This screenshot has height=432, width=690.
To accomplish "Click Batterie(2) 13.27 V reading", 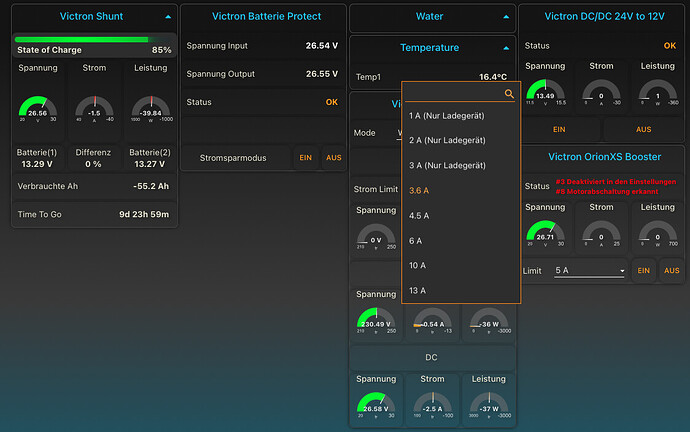I will [x=150, y=158].
